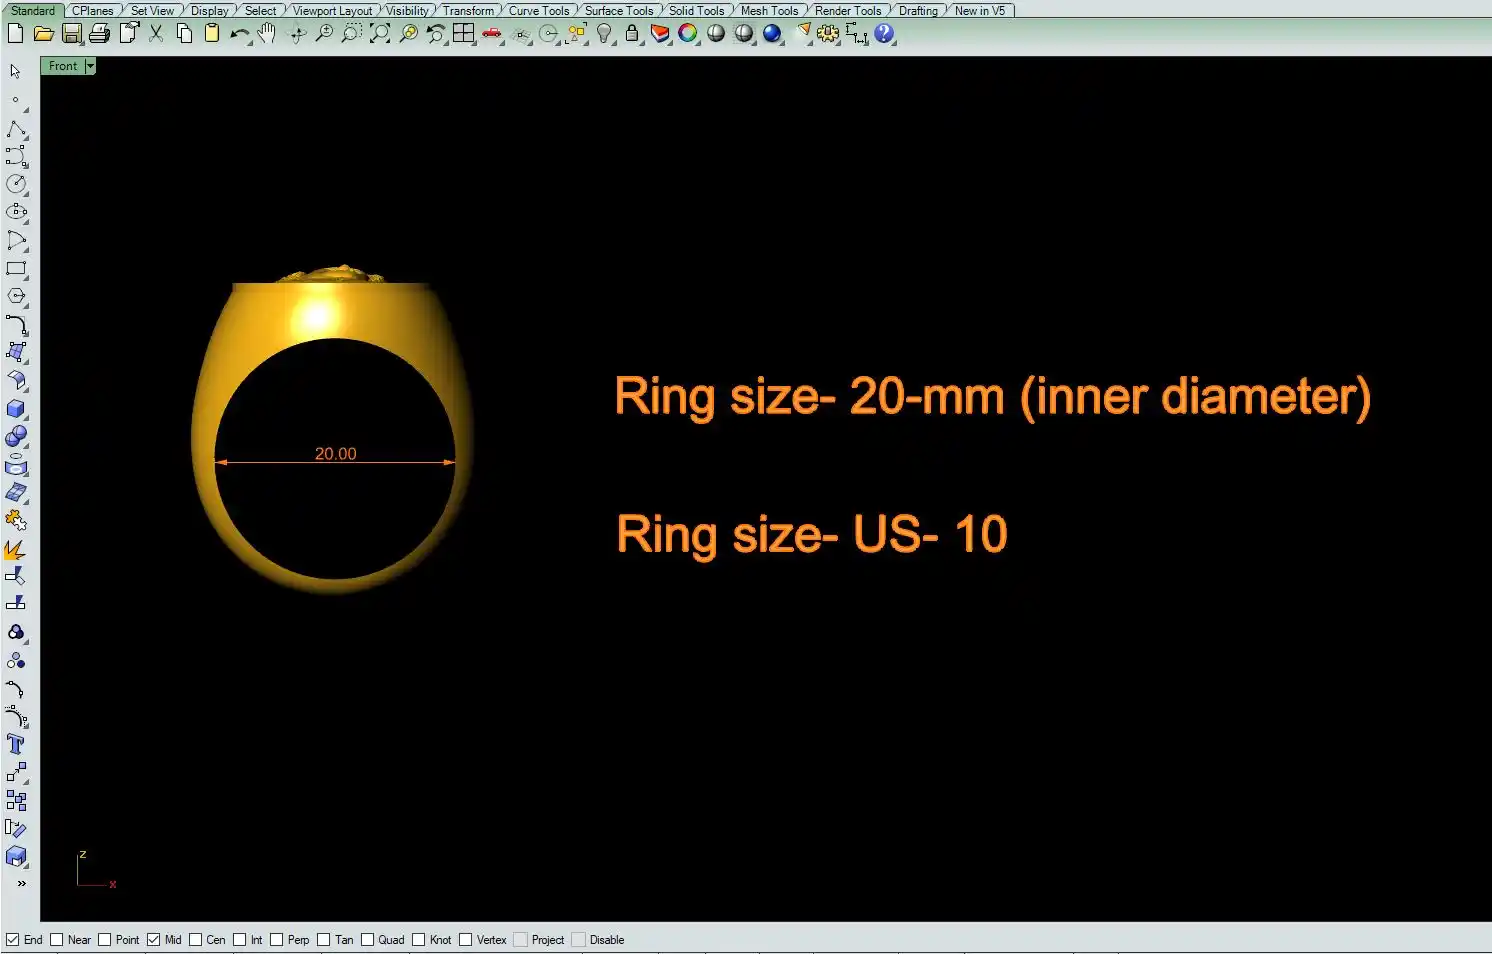
Task: Select the Text tool in sidebar
Action: (15, 744)
